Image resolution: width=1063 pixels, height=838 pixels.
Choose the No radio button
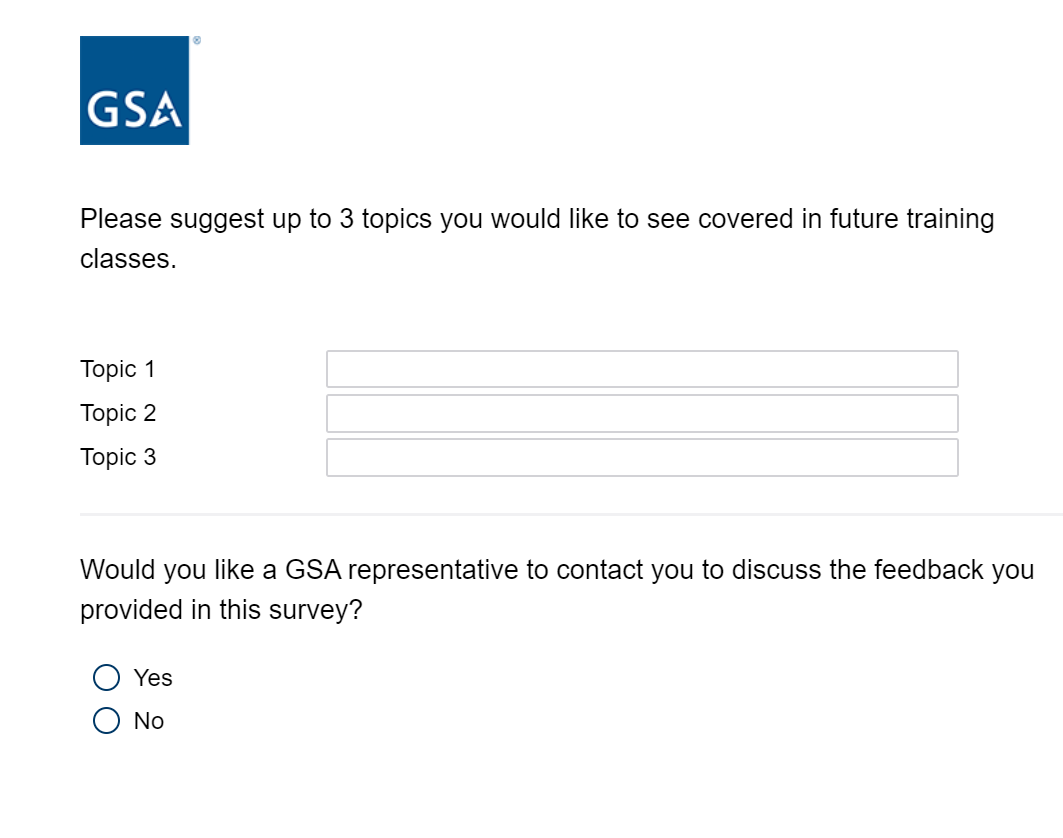point(106,721)
